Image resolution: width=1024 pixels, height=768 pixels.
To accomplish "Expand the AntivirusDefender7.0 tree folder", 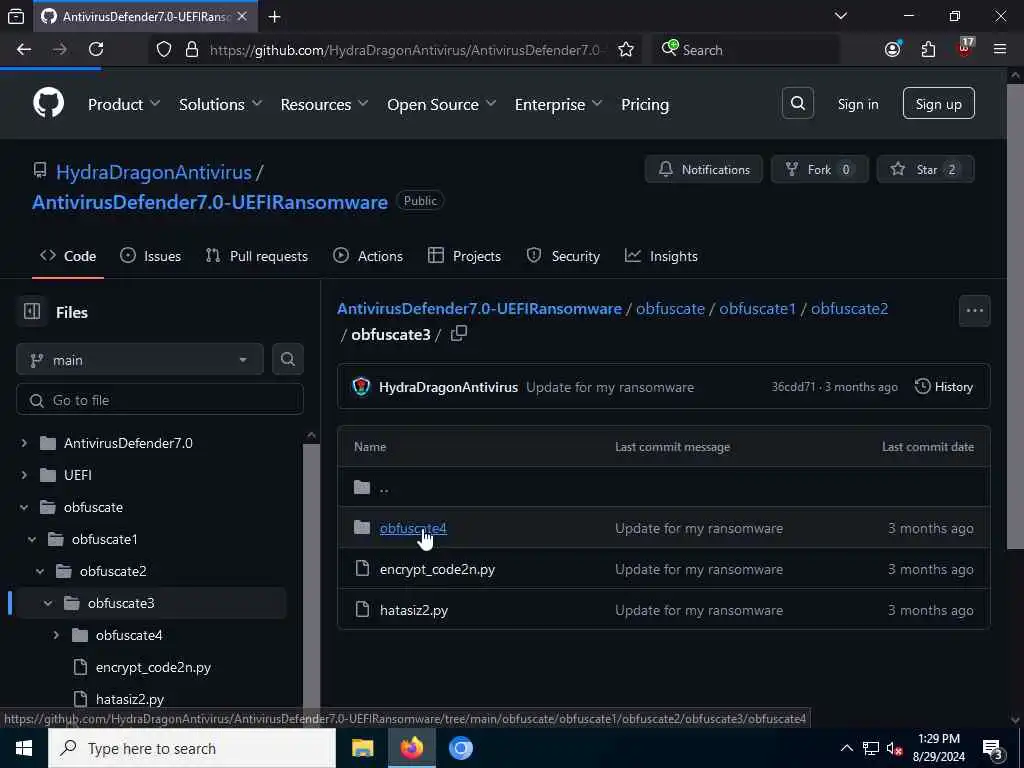I will 24,443.
